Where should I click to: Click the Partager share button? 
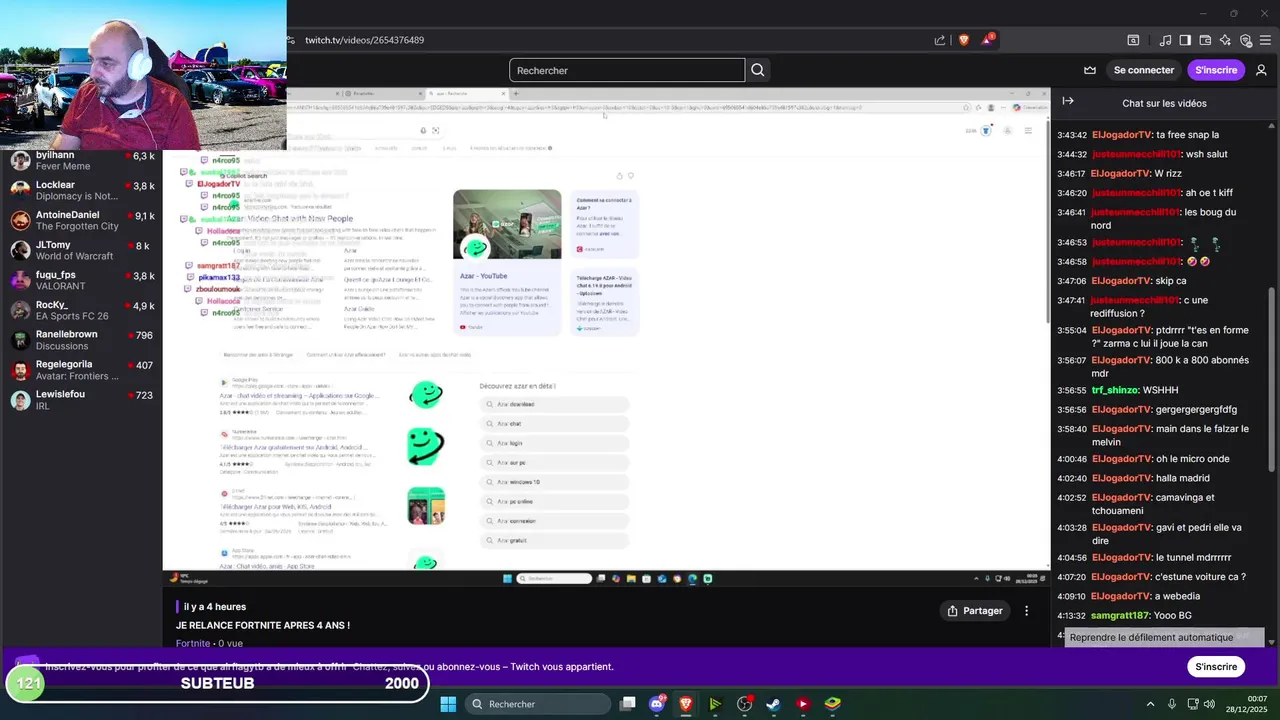click(x=975, y=611)
